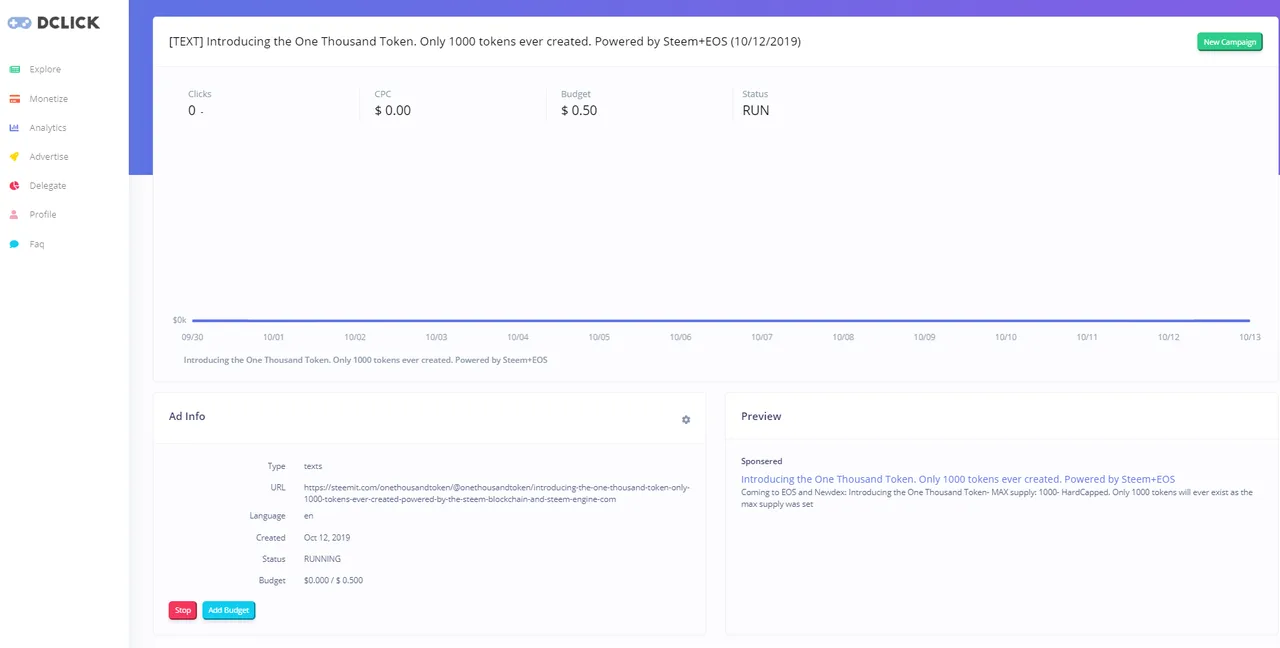1280x648 pixels.
Task: Click the chart legend campaign title
Action: (x=366, y=360)
